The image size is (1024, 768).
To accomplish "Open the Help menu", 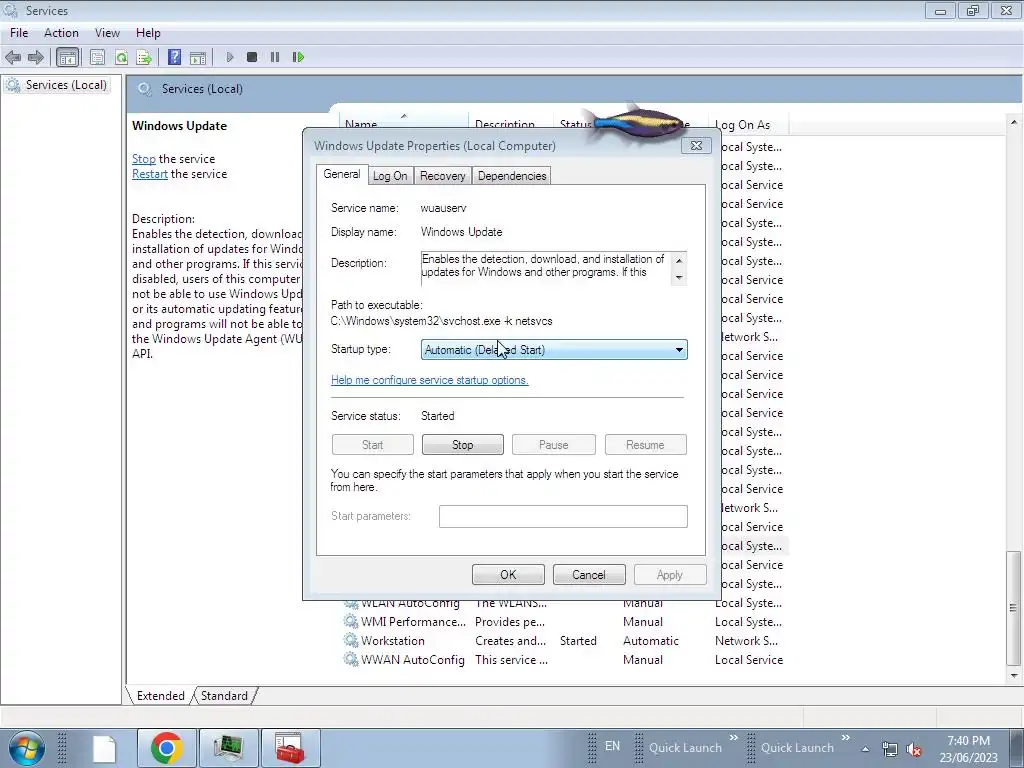I will pos(148,33).
